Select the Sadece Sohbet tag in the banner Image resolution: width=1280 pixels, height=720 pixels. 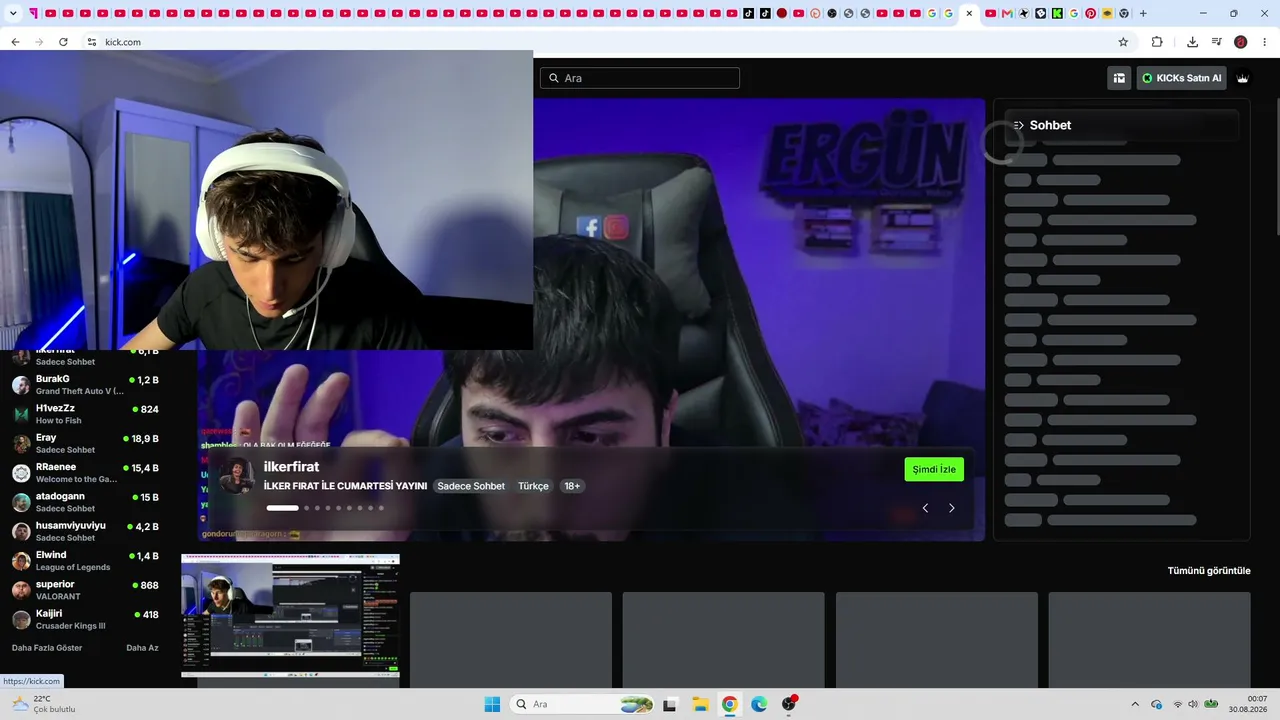point(471,486)
